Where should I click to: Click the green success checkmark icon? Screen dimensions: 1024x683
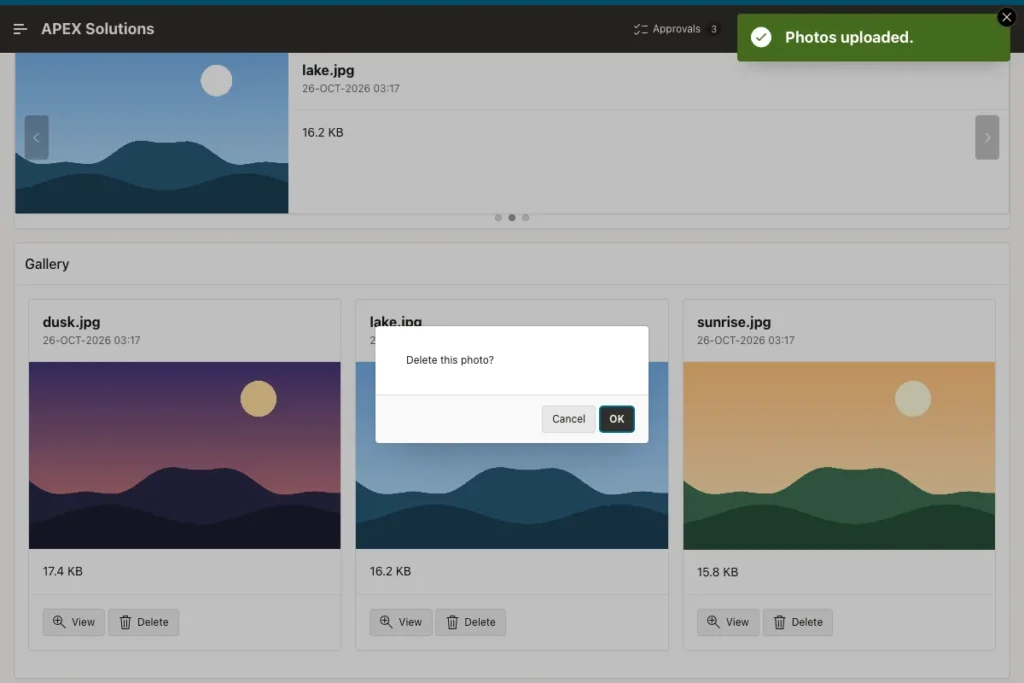[761, 37]
